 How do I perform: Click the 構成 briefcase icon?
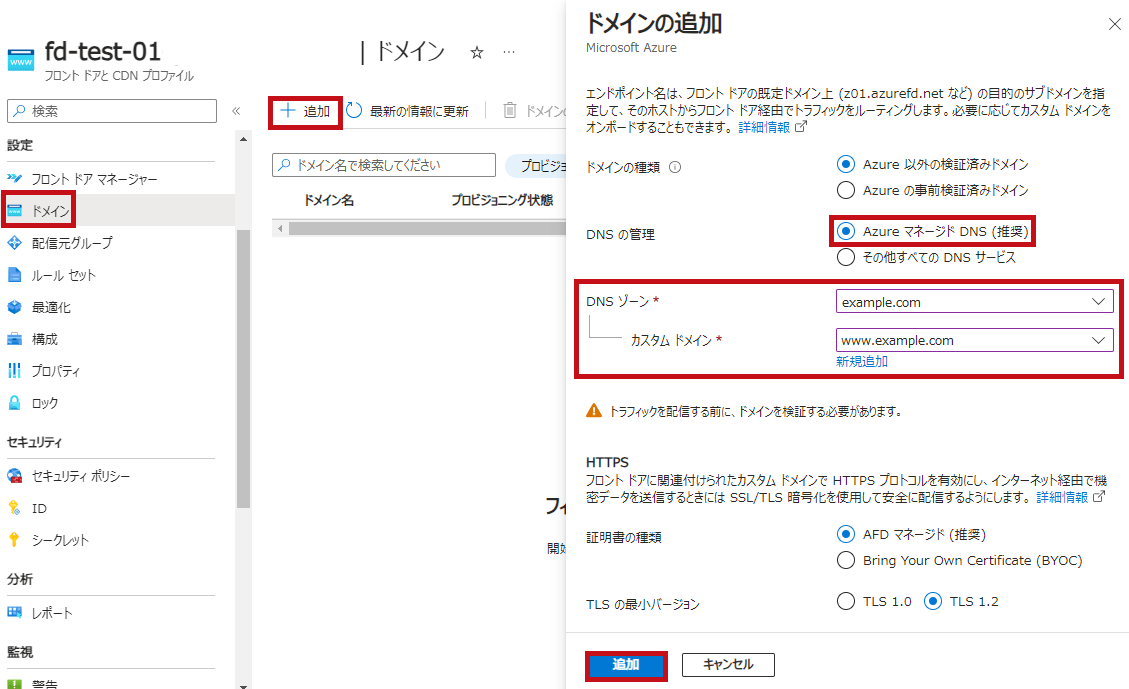tap(14, 338)
